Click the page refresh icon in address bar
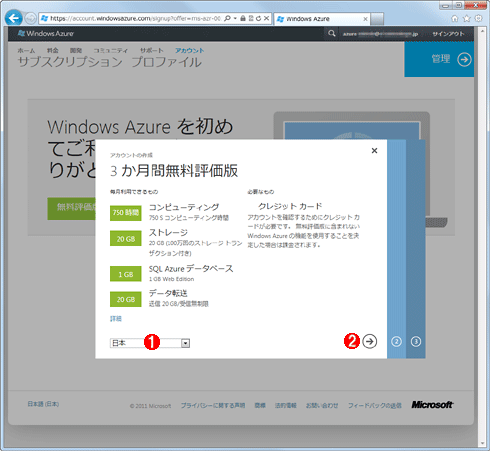This screenshot has width=490, height=451. click(x=258, y=18)
